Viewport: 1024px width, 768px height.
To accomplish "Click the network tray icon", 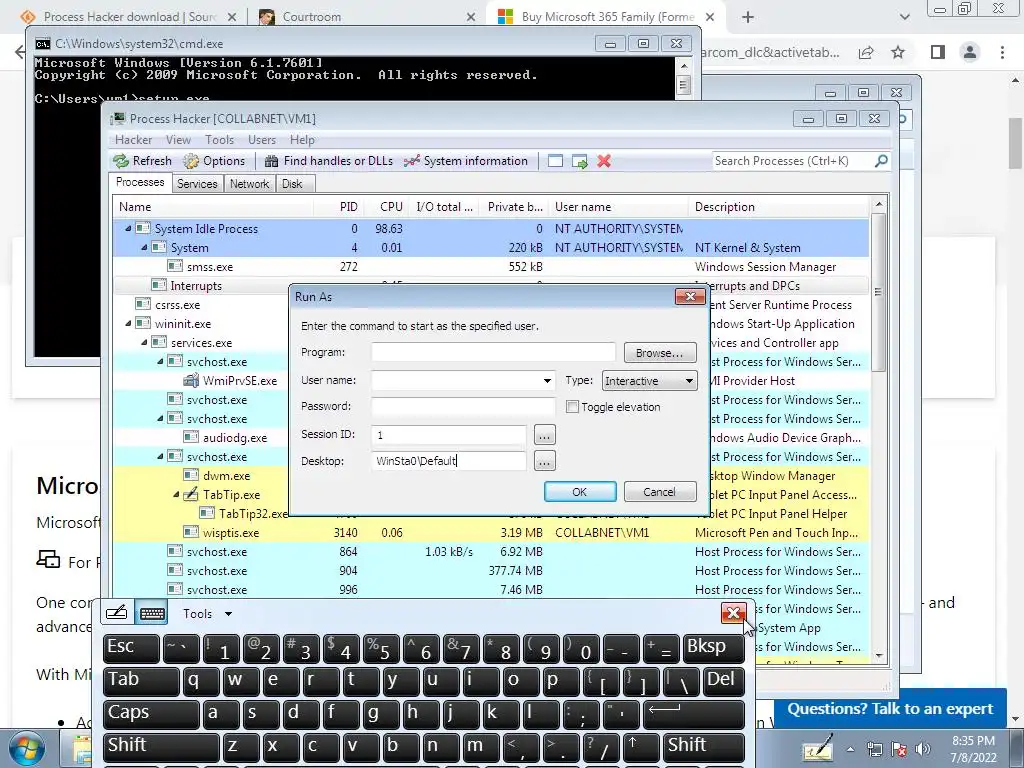I will pos(874,749).
